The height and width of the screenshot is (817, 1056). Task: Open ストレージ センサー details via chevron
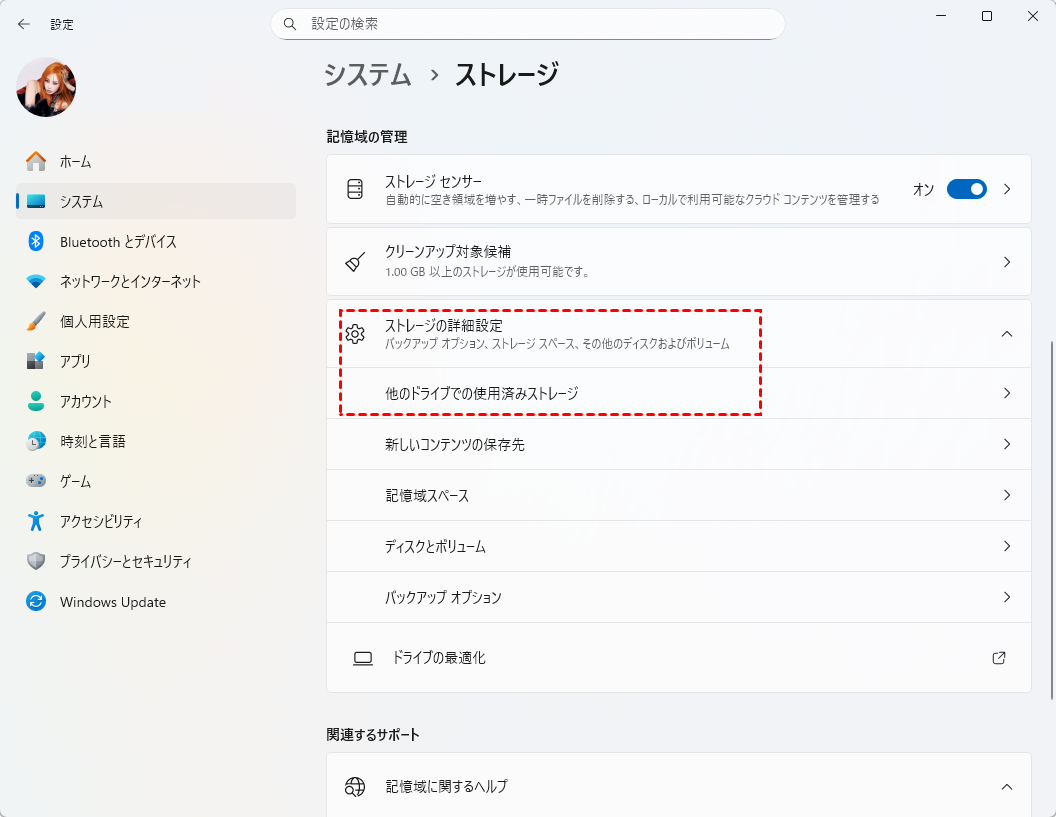pyautogui.click(x=1007, y=189)
